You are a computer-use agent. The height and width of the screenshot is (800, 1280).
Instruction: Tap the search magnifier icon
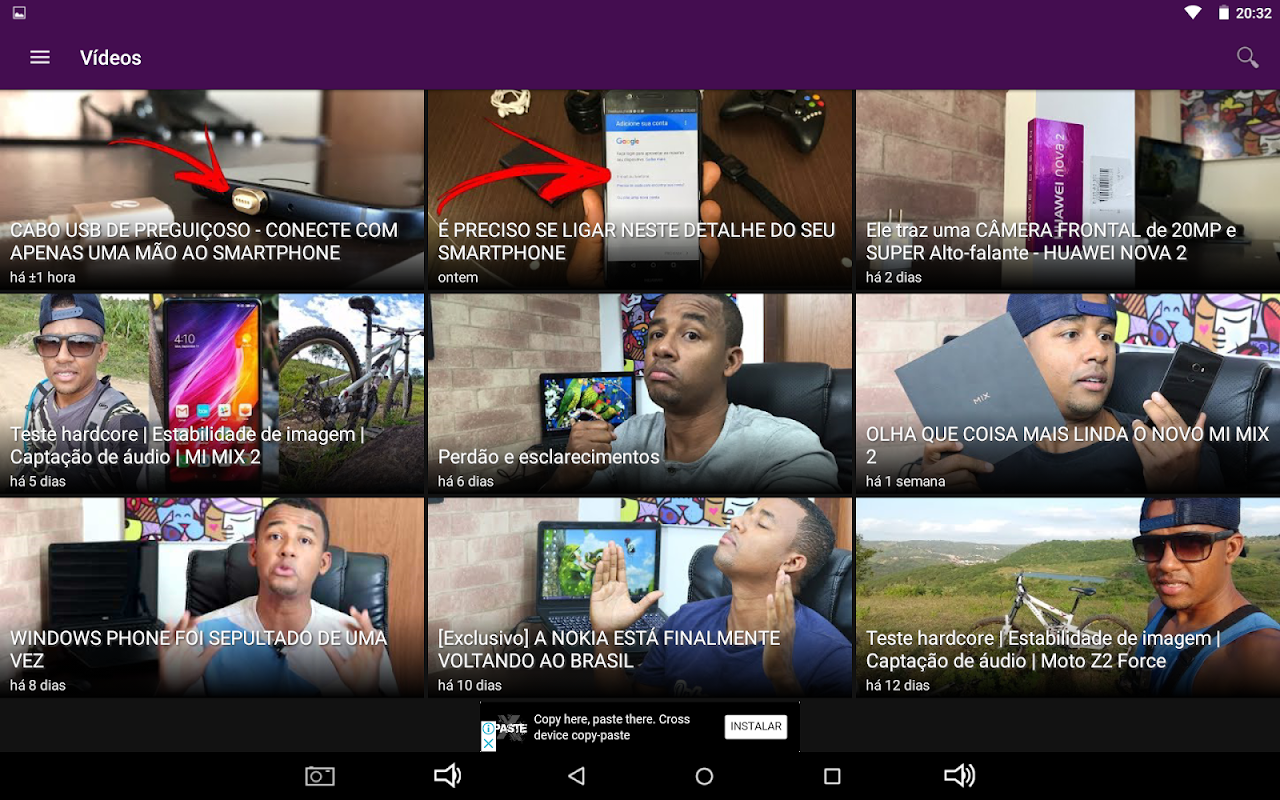pyautogui.click(x=1247, y=58)
